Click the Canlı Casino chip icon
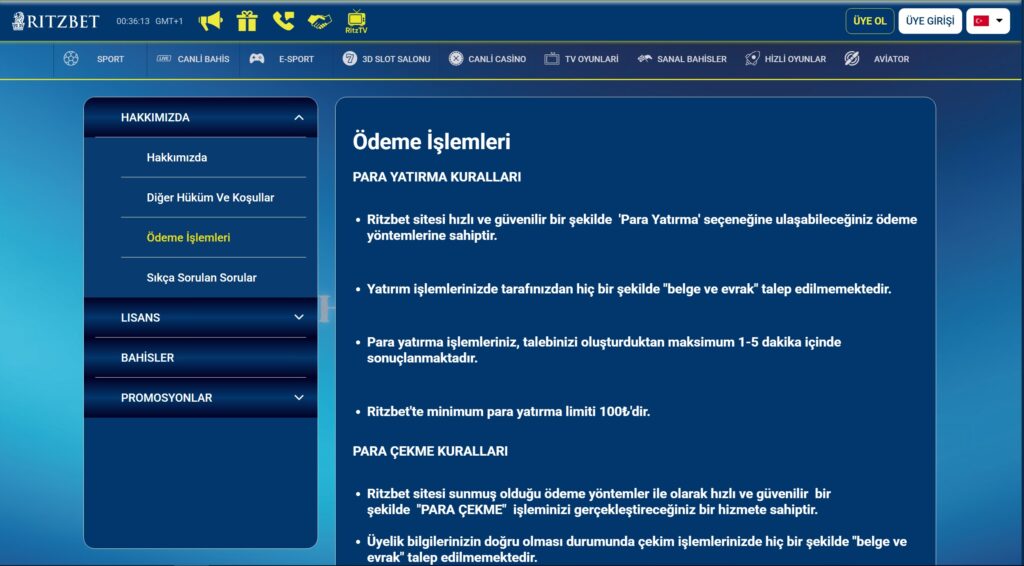Screen dimensions: 1024x566 456,59
